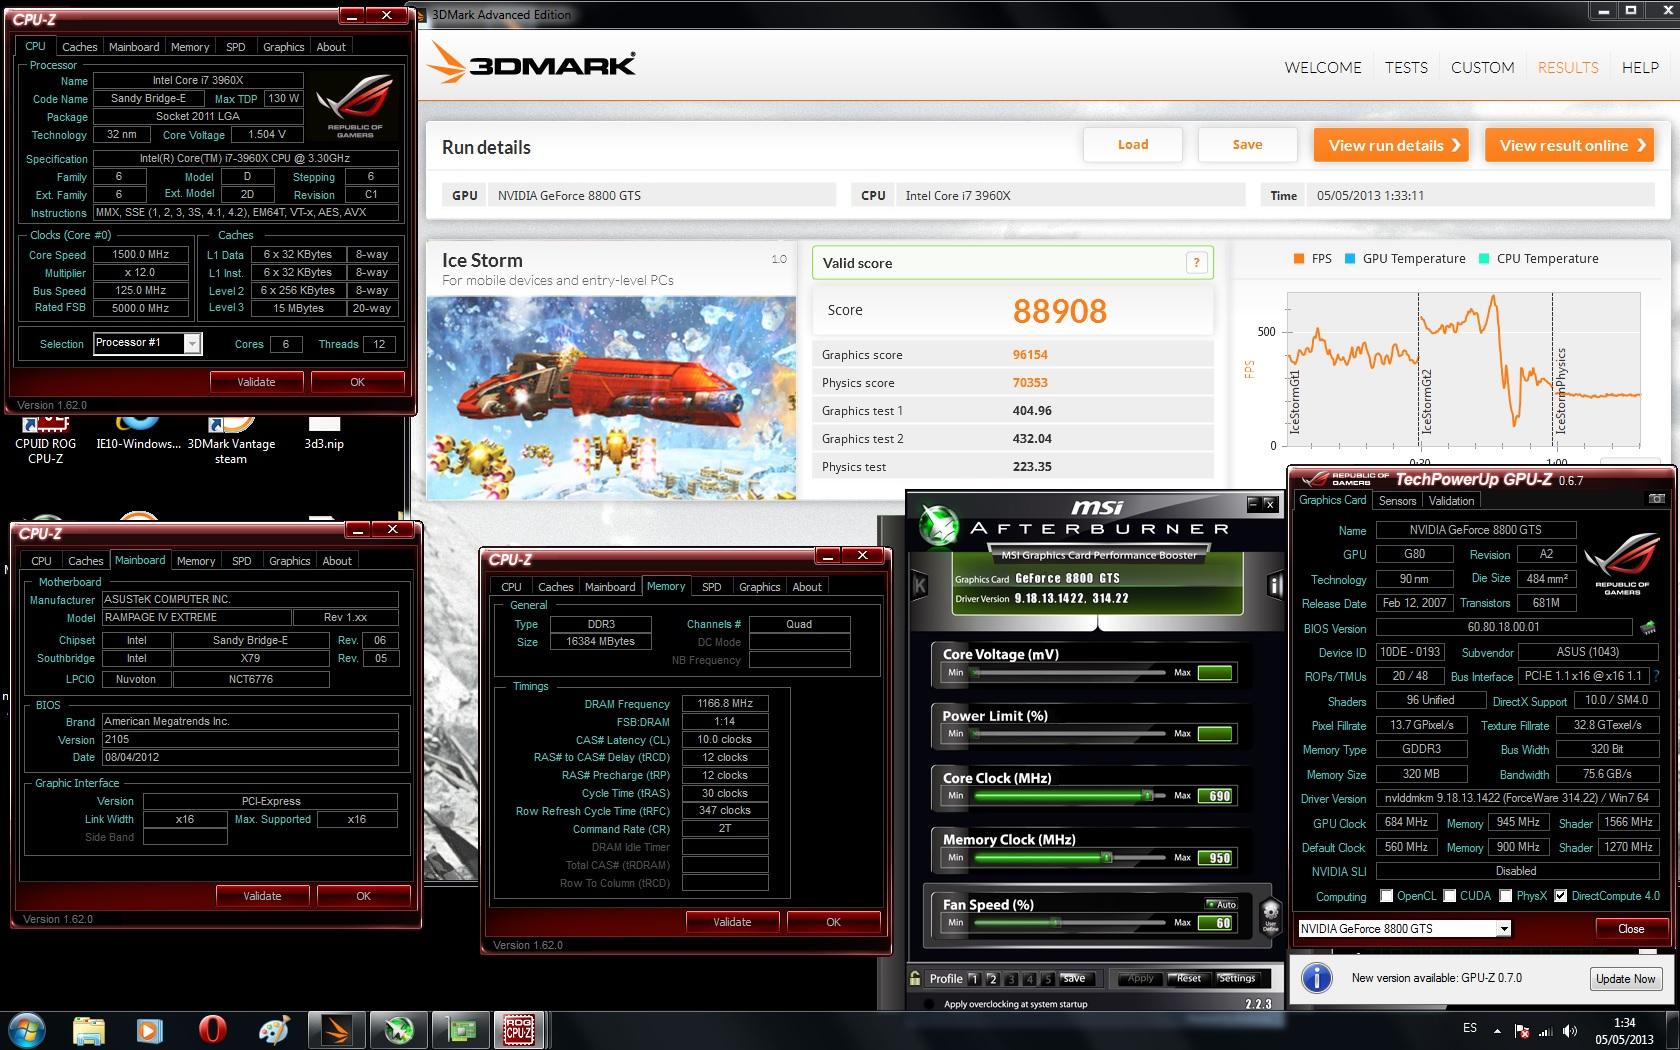This screenshot has width=1680, height=1050.
Task: Open Windows Explorer from taskbar
Action: [88, 1030]
